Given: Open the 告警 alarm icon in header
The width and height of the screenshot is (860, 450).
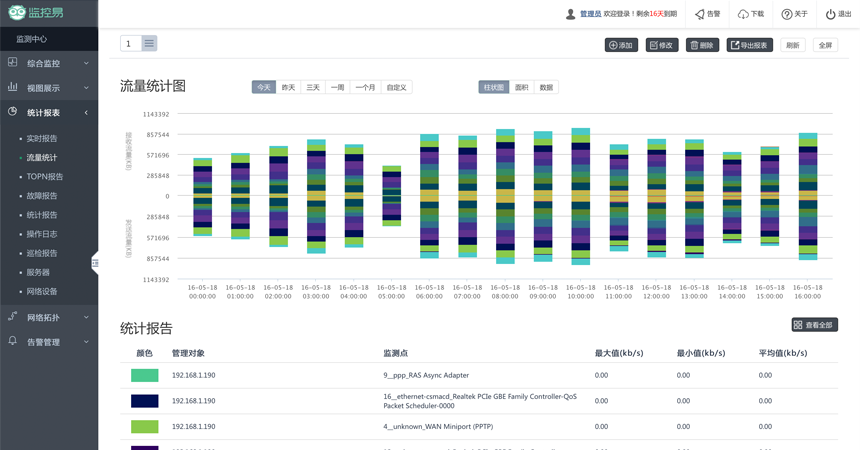Looking at the screenshot, I should [699, 14].
